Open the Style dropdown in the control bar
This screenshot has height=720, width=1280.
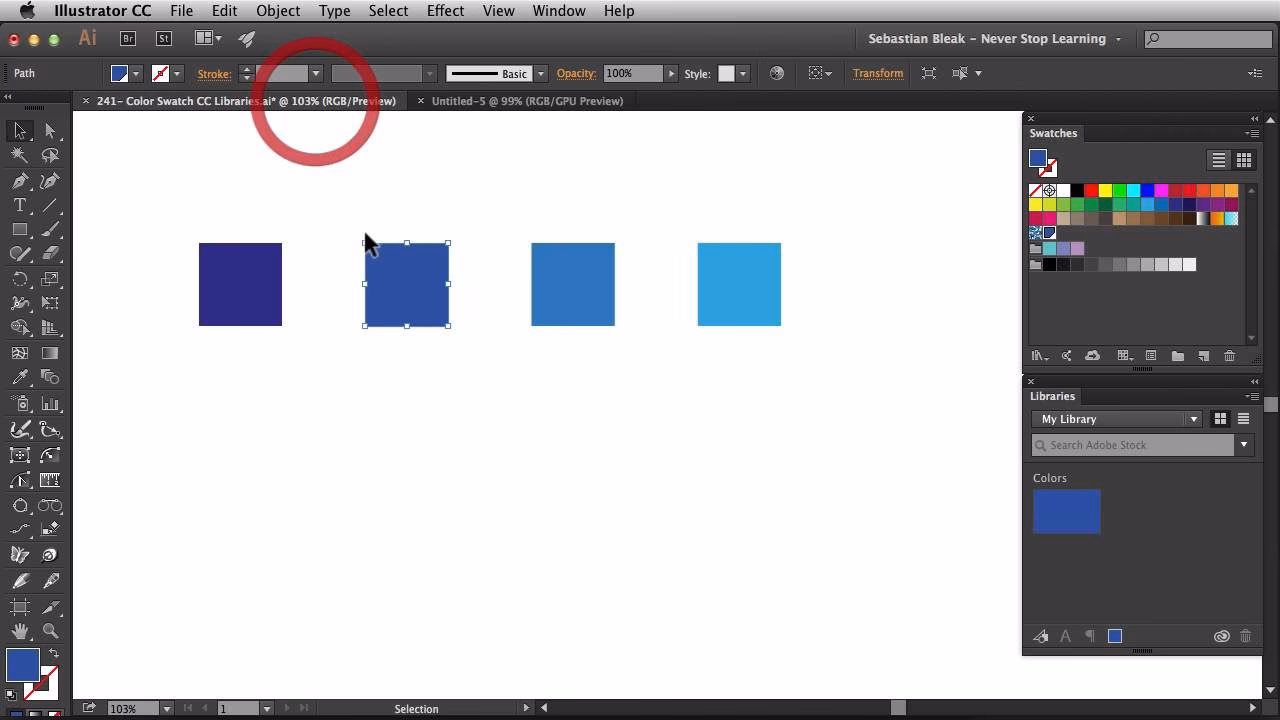coord(741,73)
